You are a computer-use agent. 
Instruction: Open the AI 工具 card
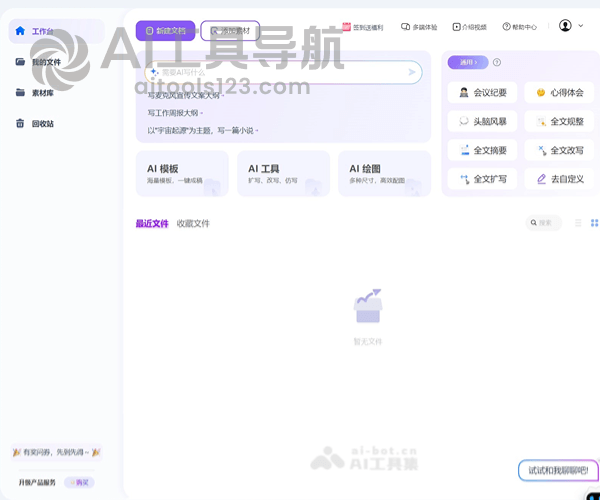(x=284, y=174)
